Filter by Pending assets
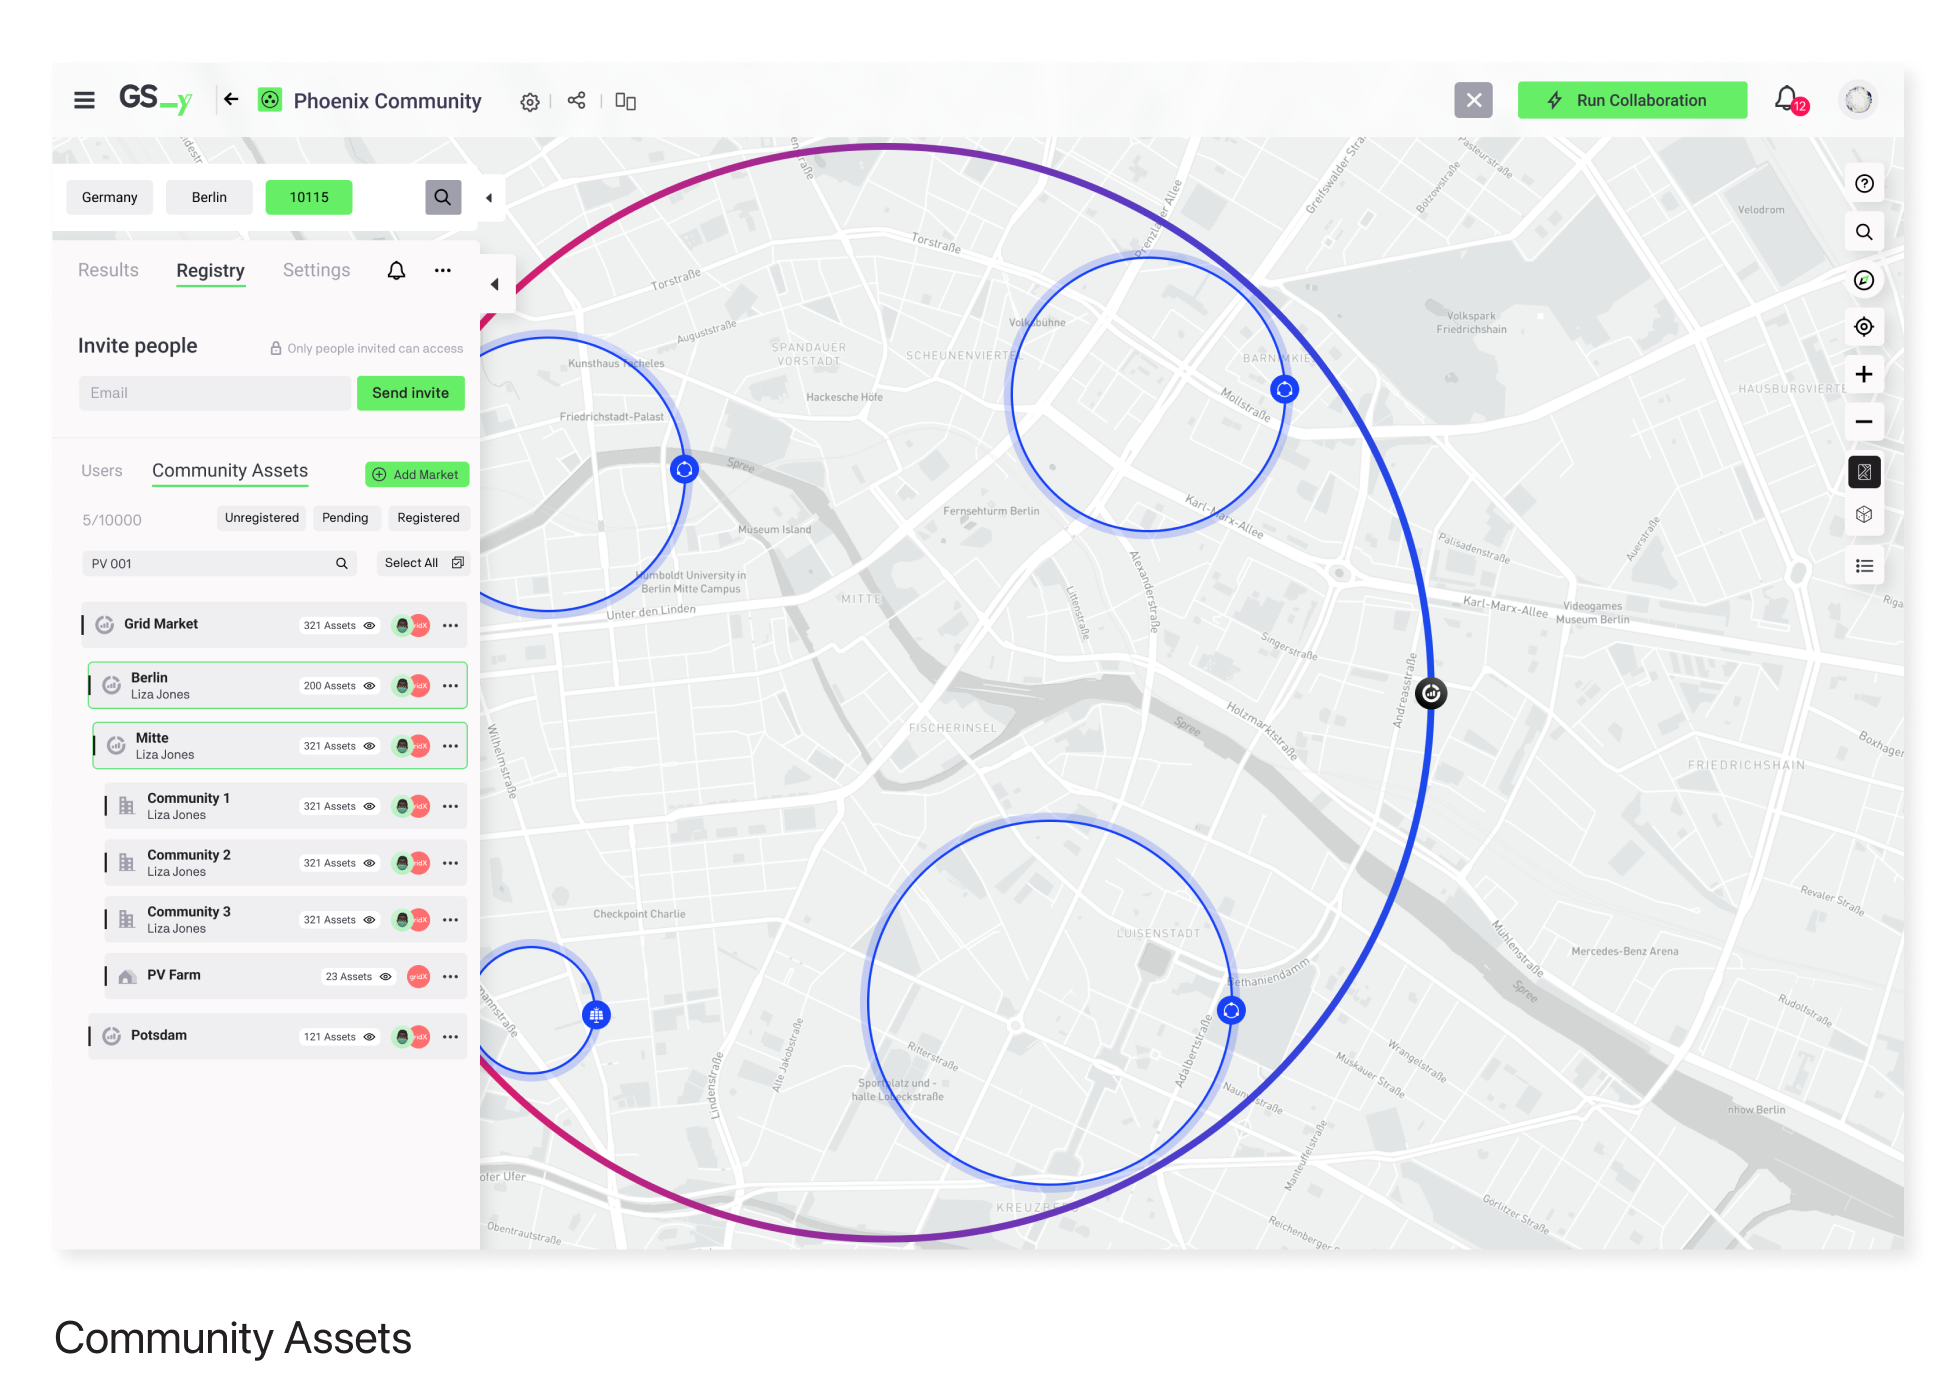This screenshot has width=1958, height=1400. 345,518
